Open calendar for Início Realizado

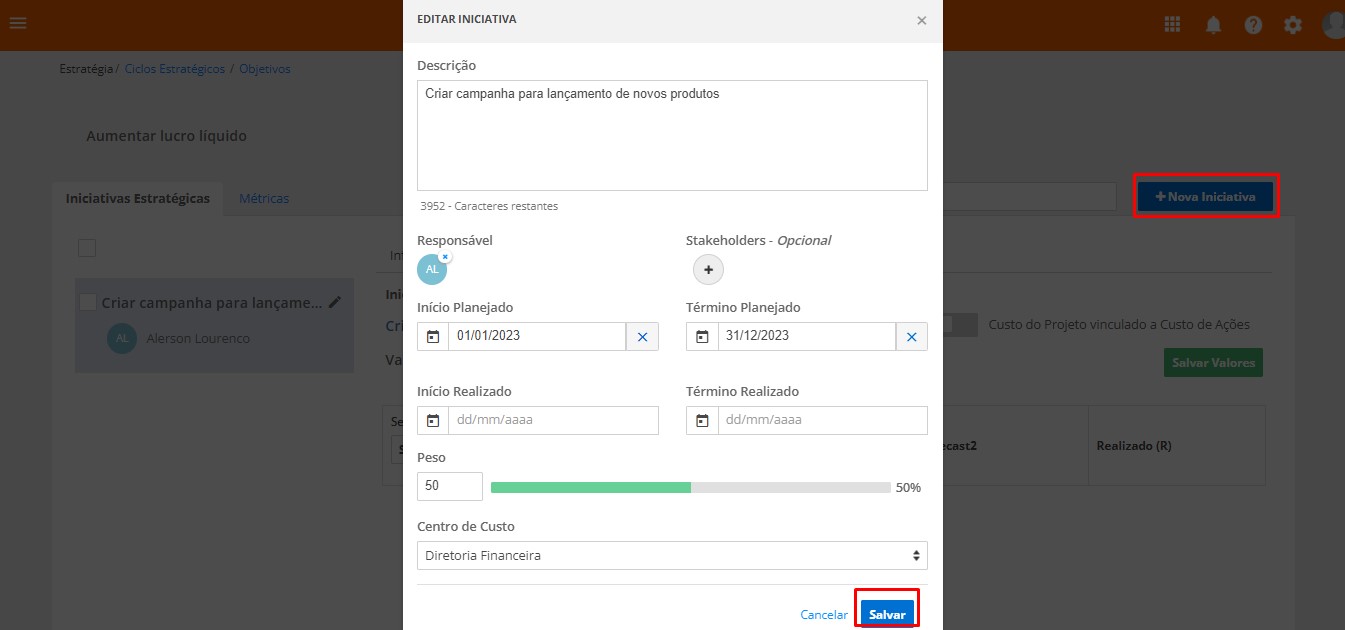tap(433, 421)
